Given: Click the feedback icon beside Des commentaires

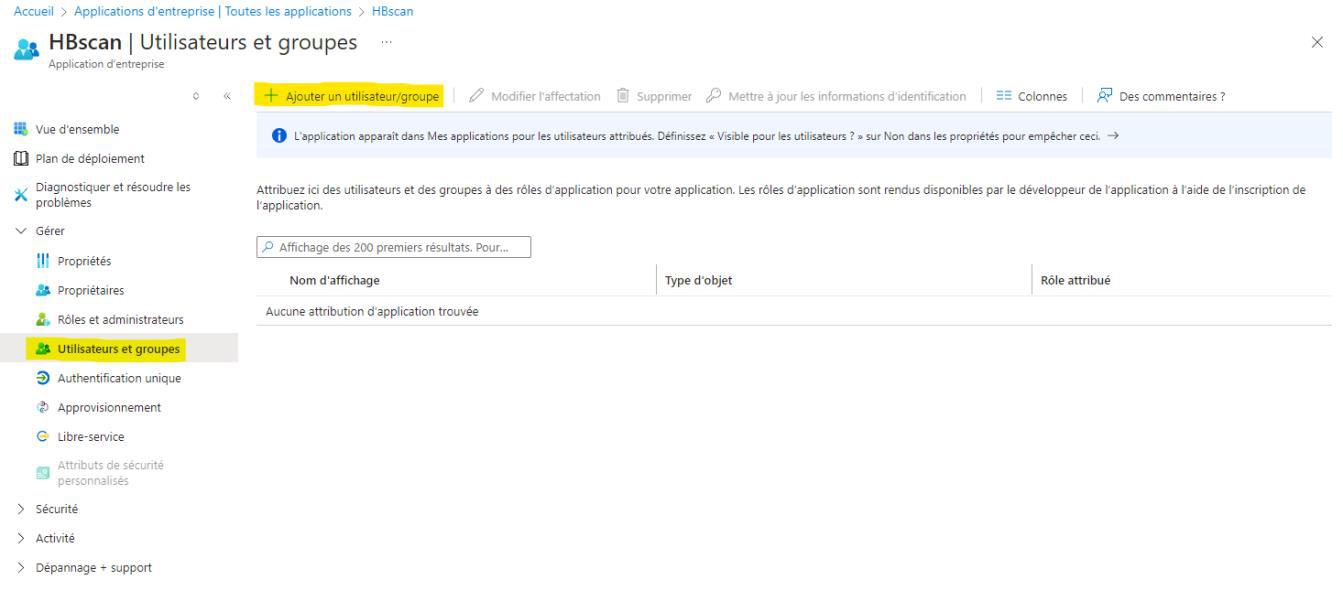Looking at the screenshot, I should (x=1105, y=96).
